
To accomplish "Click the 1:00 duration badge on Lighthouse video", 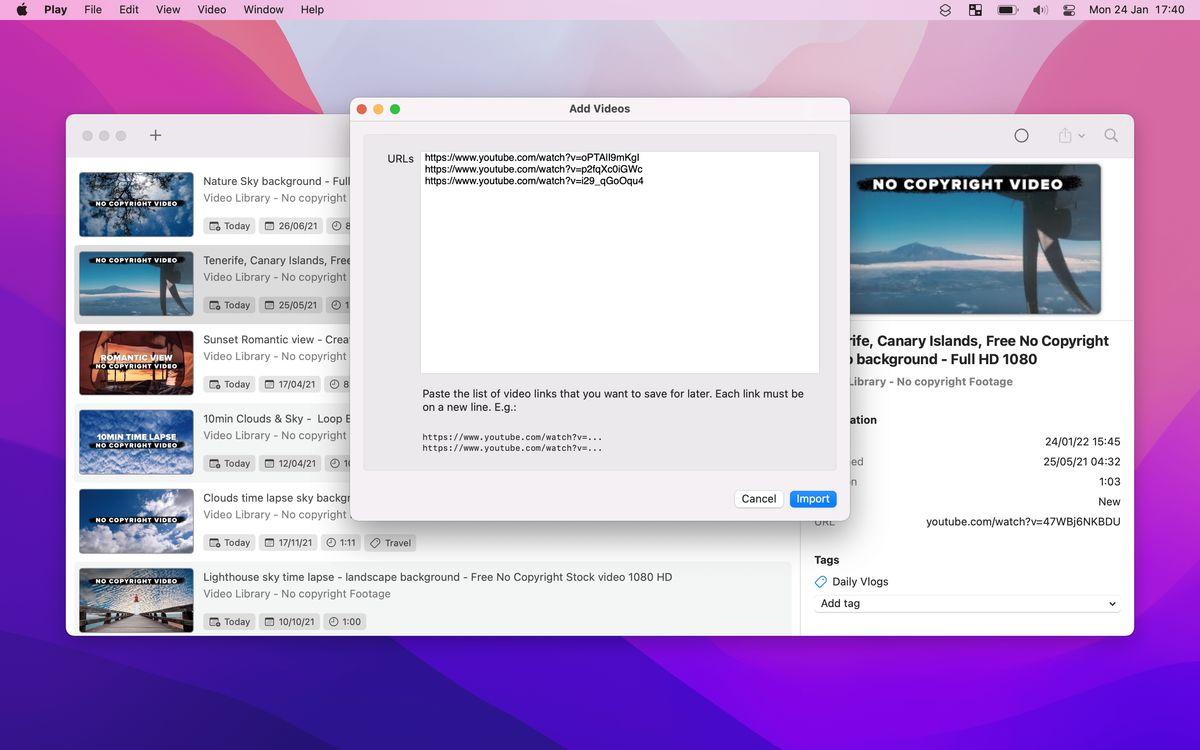I will 344,622.
